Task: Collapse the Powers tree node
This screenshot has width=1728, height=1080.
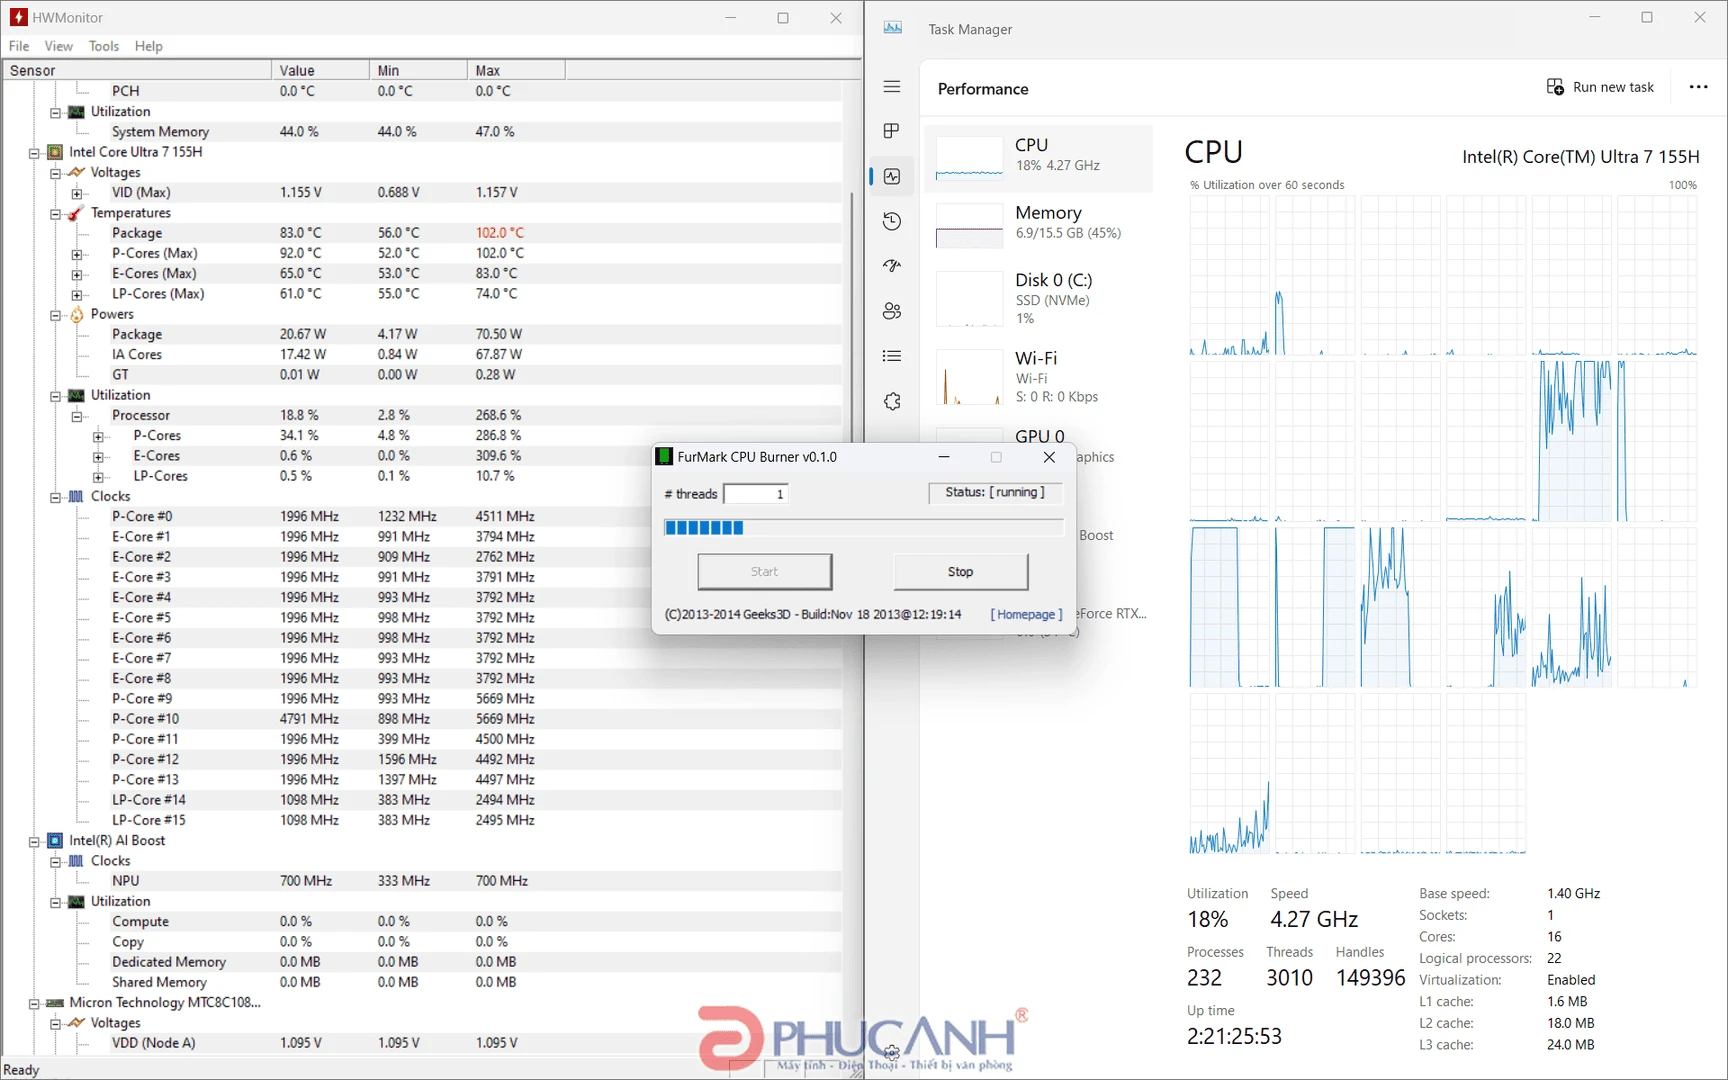Action: coord(56,315)
